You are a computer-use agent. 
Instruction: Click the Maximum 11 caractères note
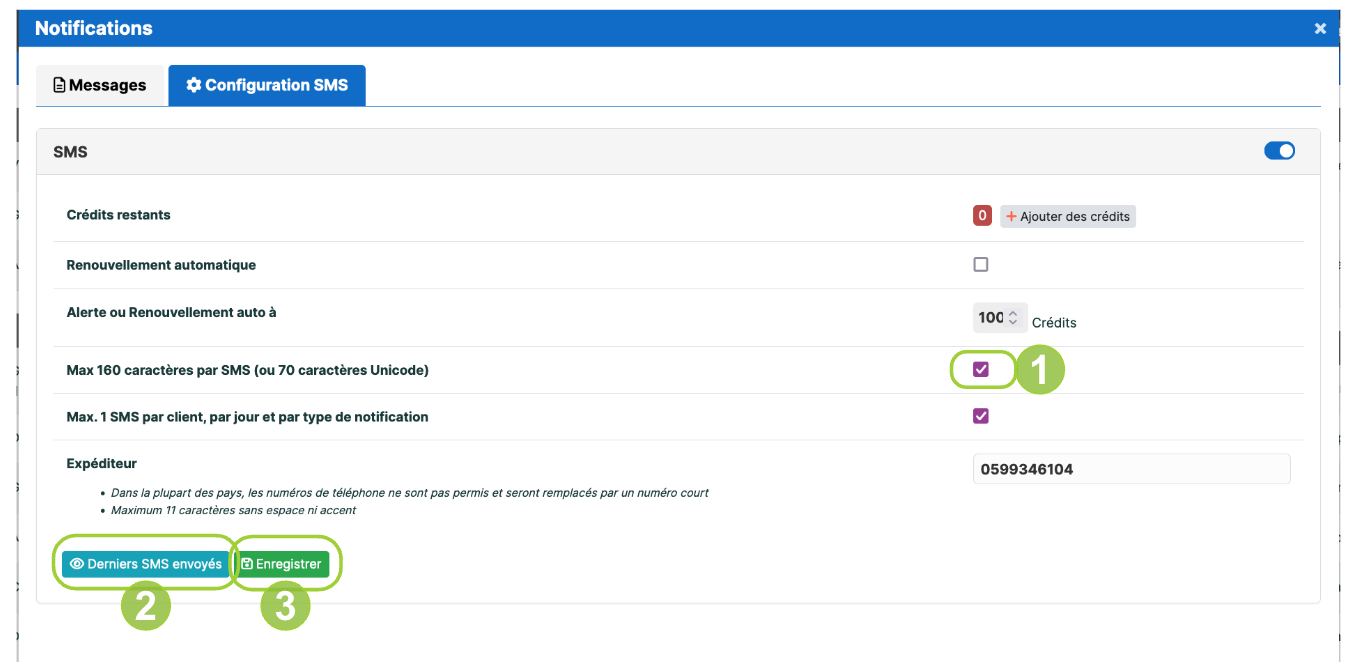coord(233,510)
